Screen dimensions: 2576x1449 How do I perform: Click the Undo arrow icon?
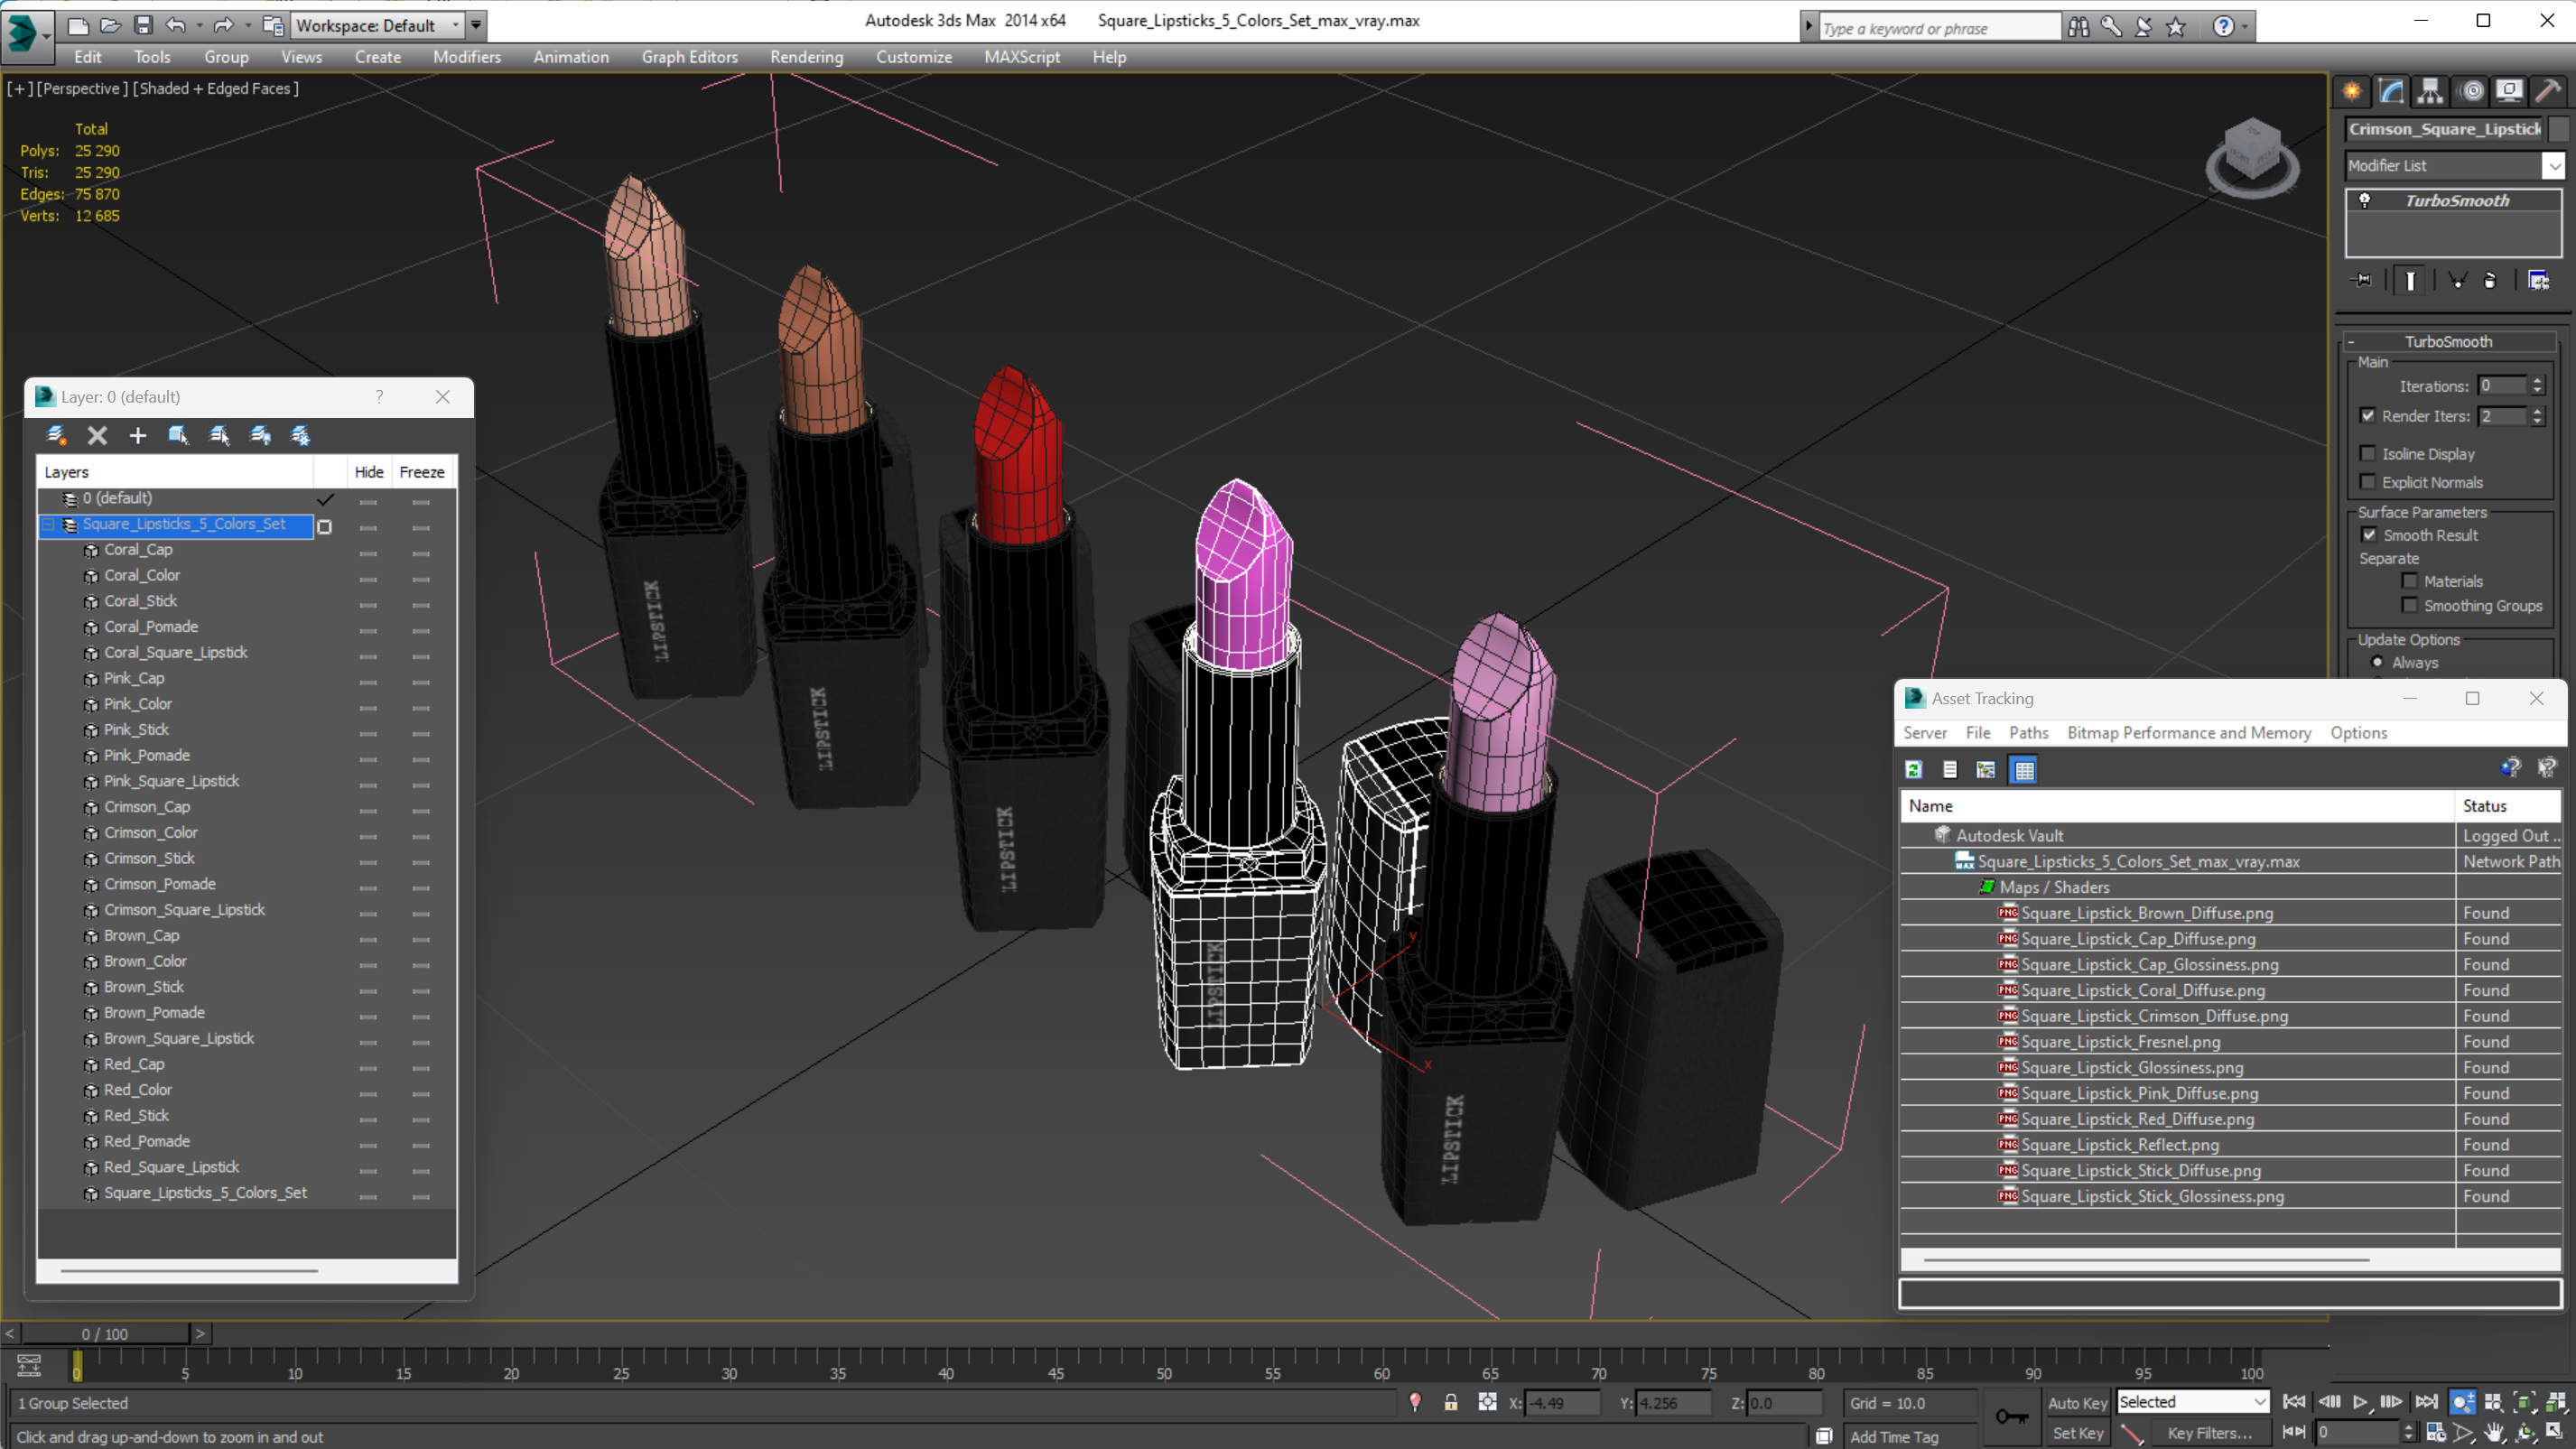(175, 25)
